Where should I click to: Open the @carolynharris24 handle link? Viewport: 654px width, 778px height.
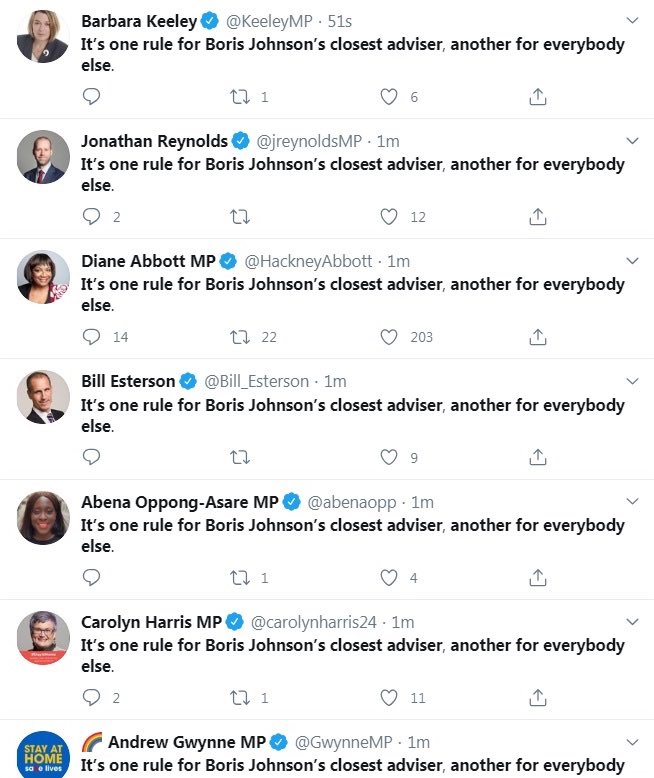coord(313,622)
